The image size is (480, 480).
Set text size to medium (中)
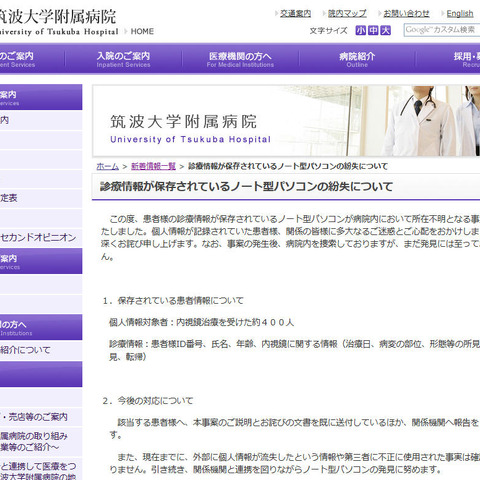click(x=373, y=30)
